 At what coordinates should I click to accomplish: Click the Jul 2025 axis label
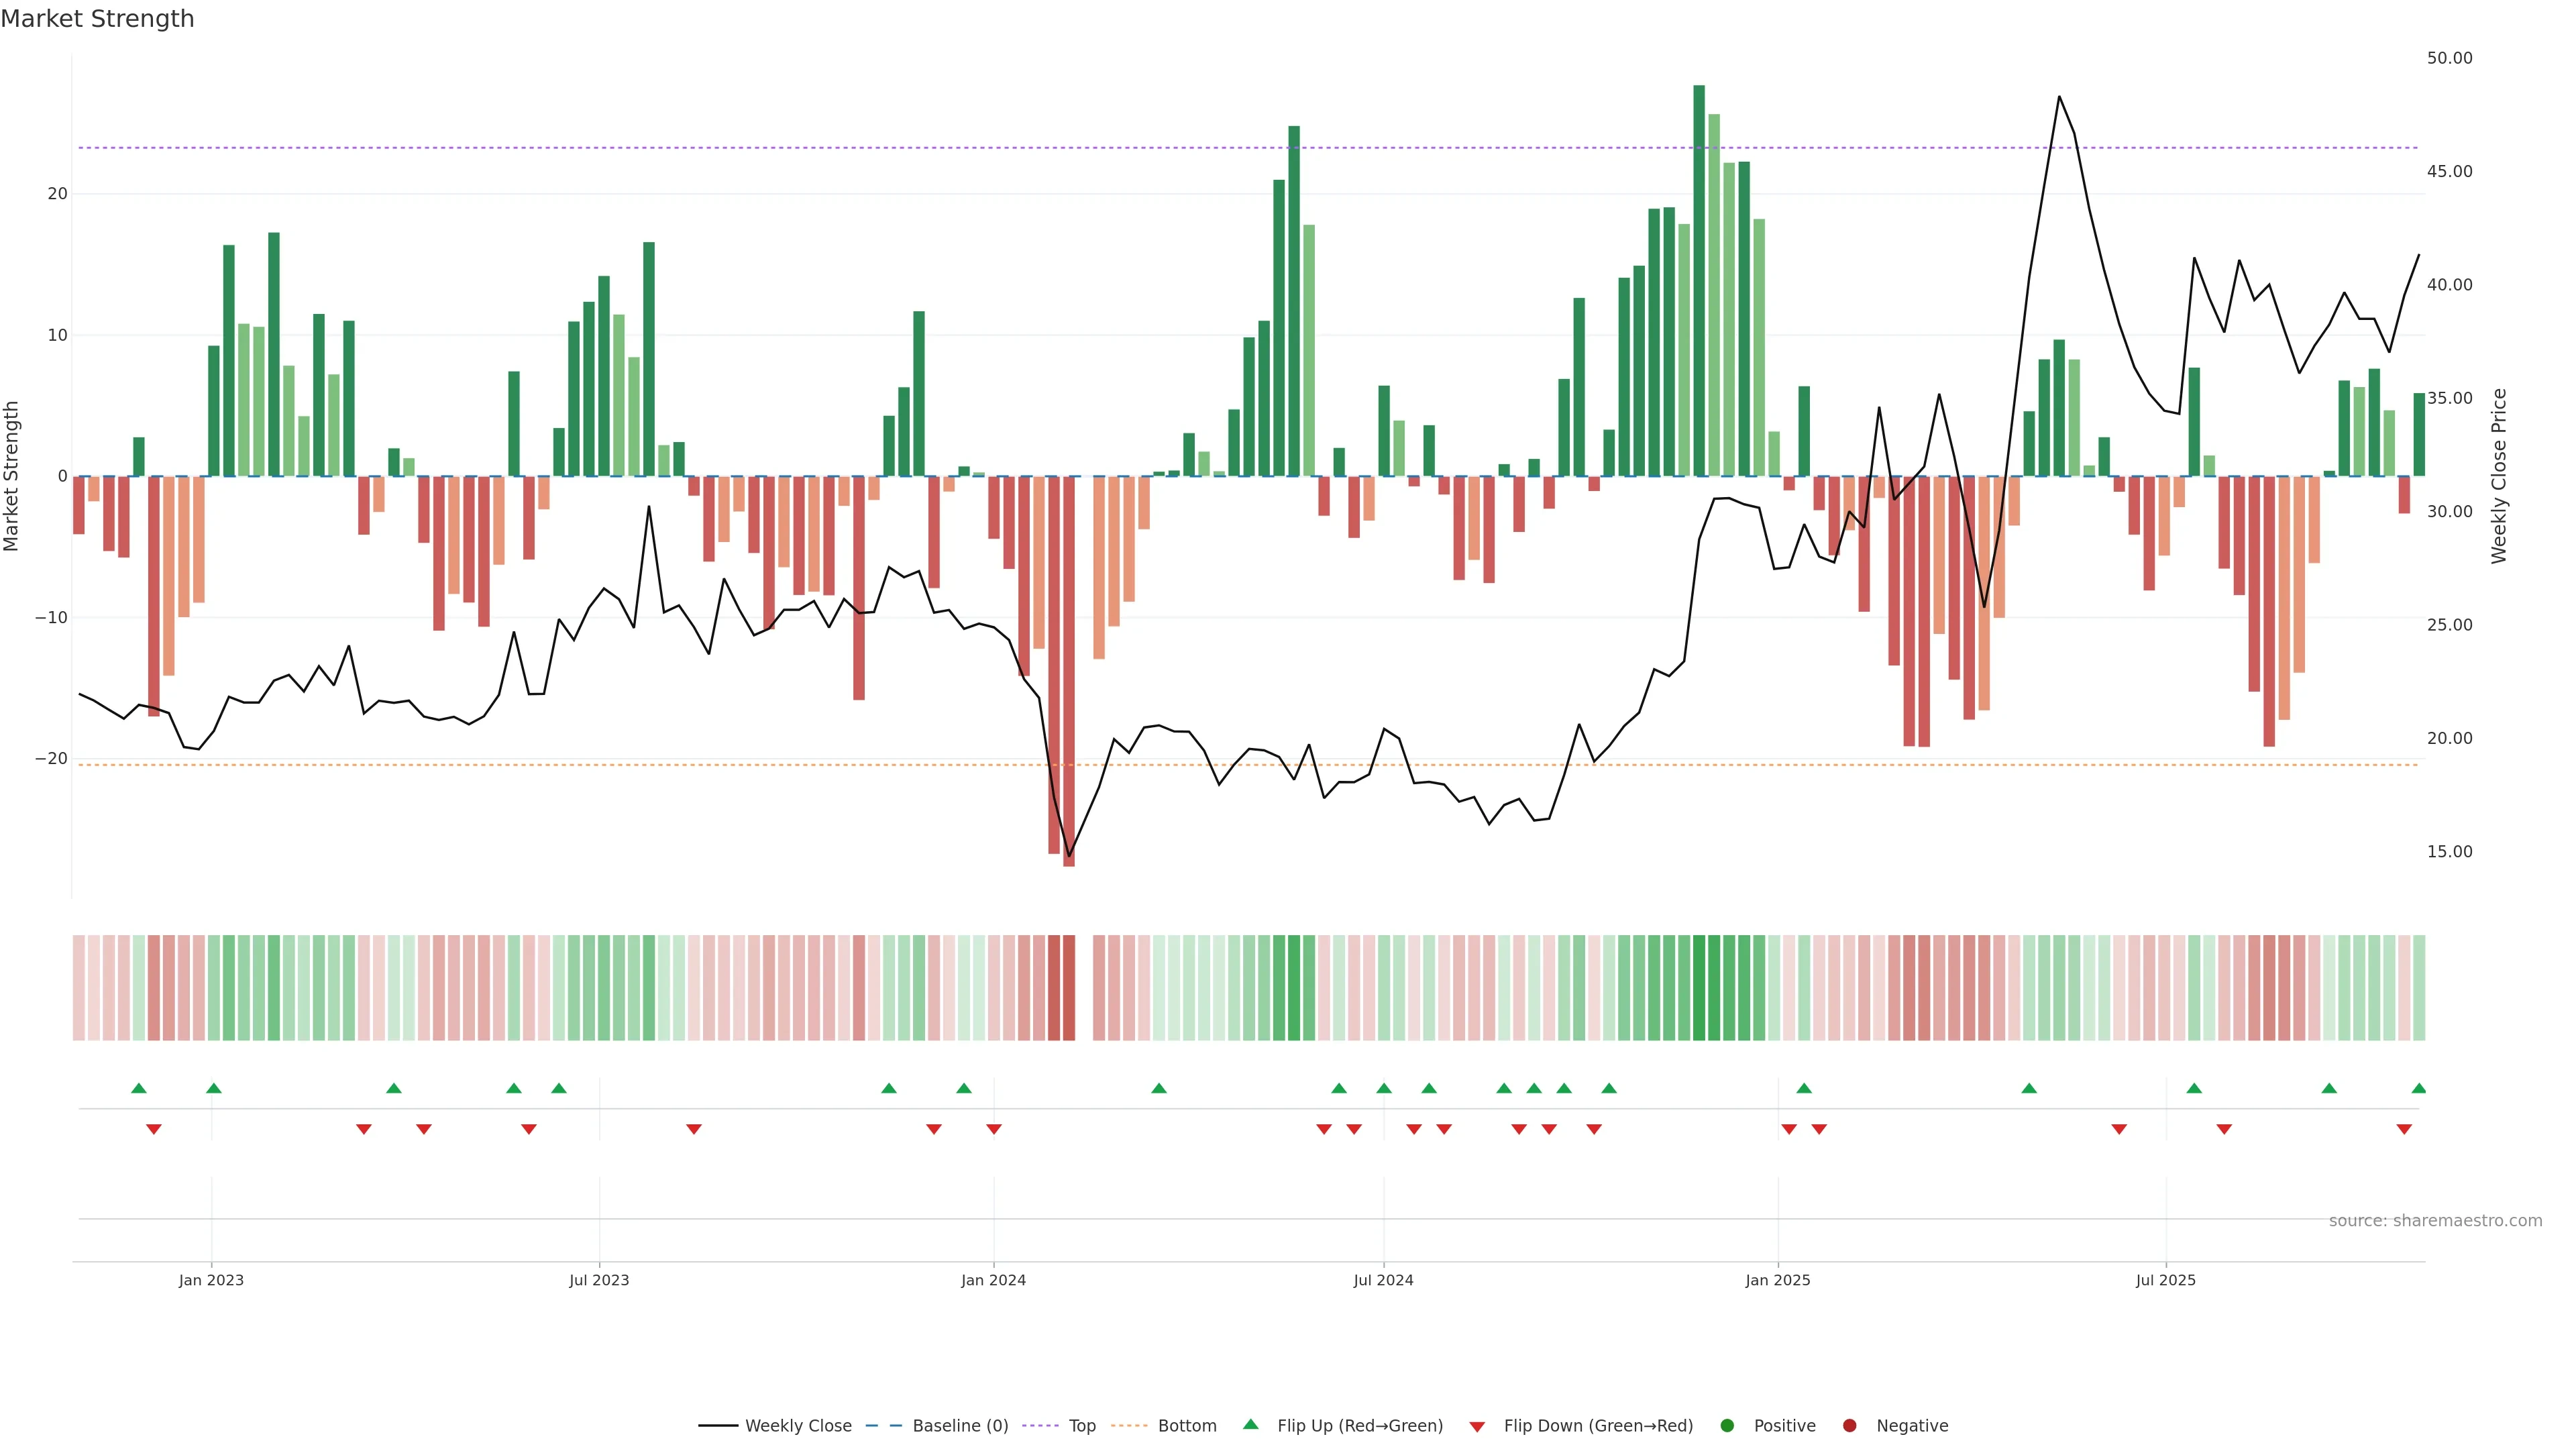(2165, 1280)
